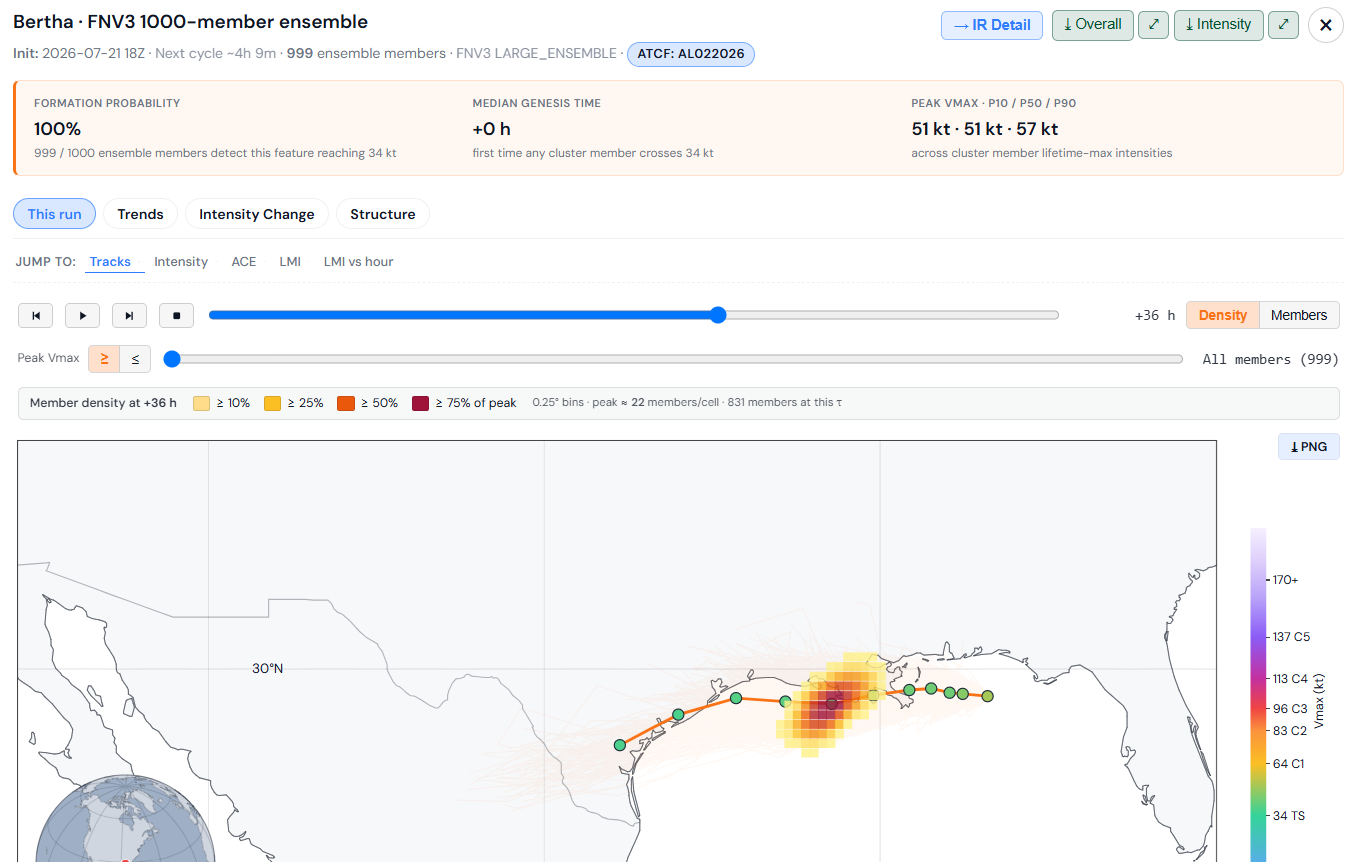Set Peak Vmax filter to ≥

point(104,359)
